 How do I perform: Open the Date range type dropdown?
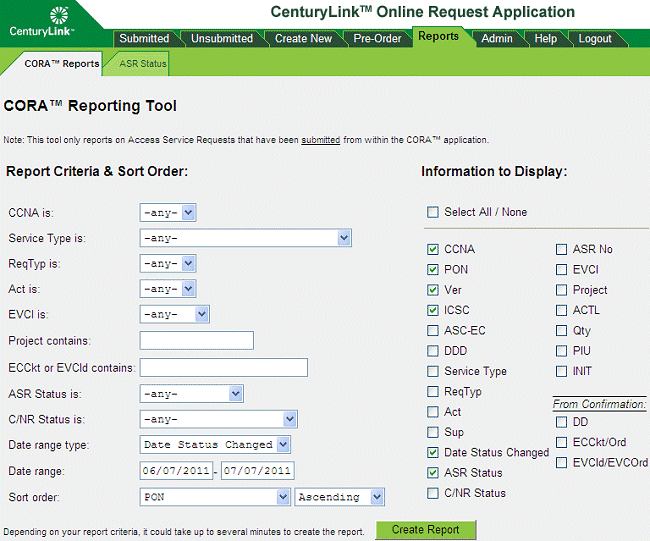(x=215, y=445)
